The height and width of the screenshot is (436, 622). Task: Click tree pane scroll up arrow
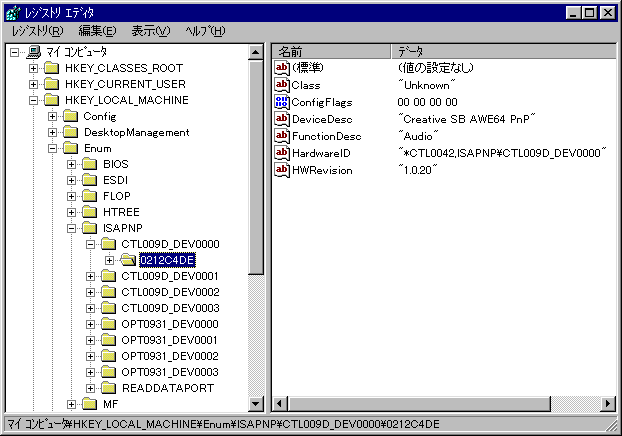coord(256,52)
